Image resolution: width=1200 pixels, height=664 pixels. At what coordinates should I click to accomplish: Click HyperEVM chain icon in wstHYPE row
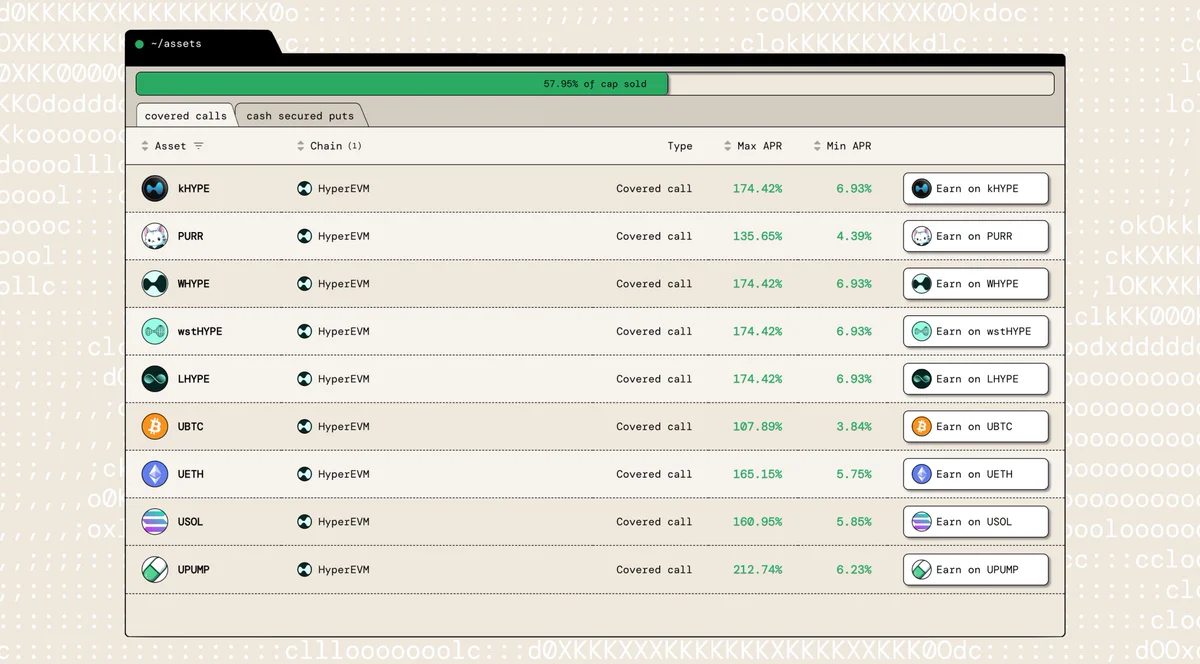305,331
